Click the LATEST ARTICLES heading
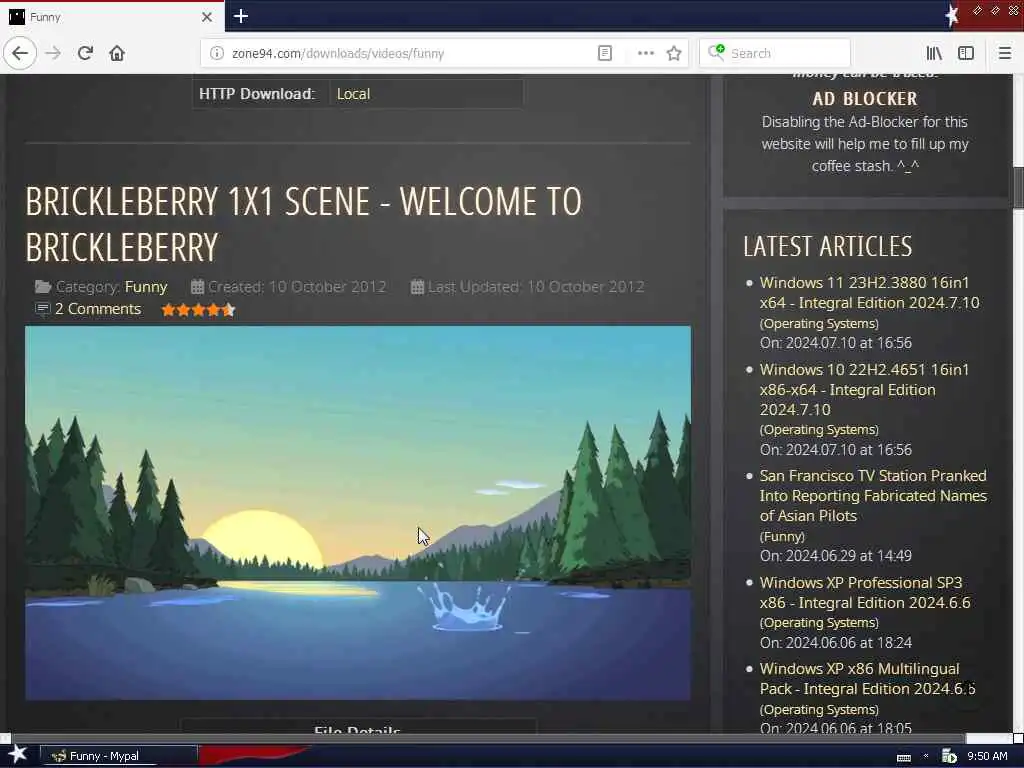This screenshot has width=1024, height=768. [827, 246]
